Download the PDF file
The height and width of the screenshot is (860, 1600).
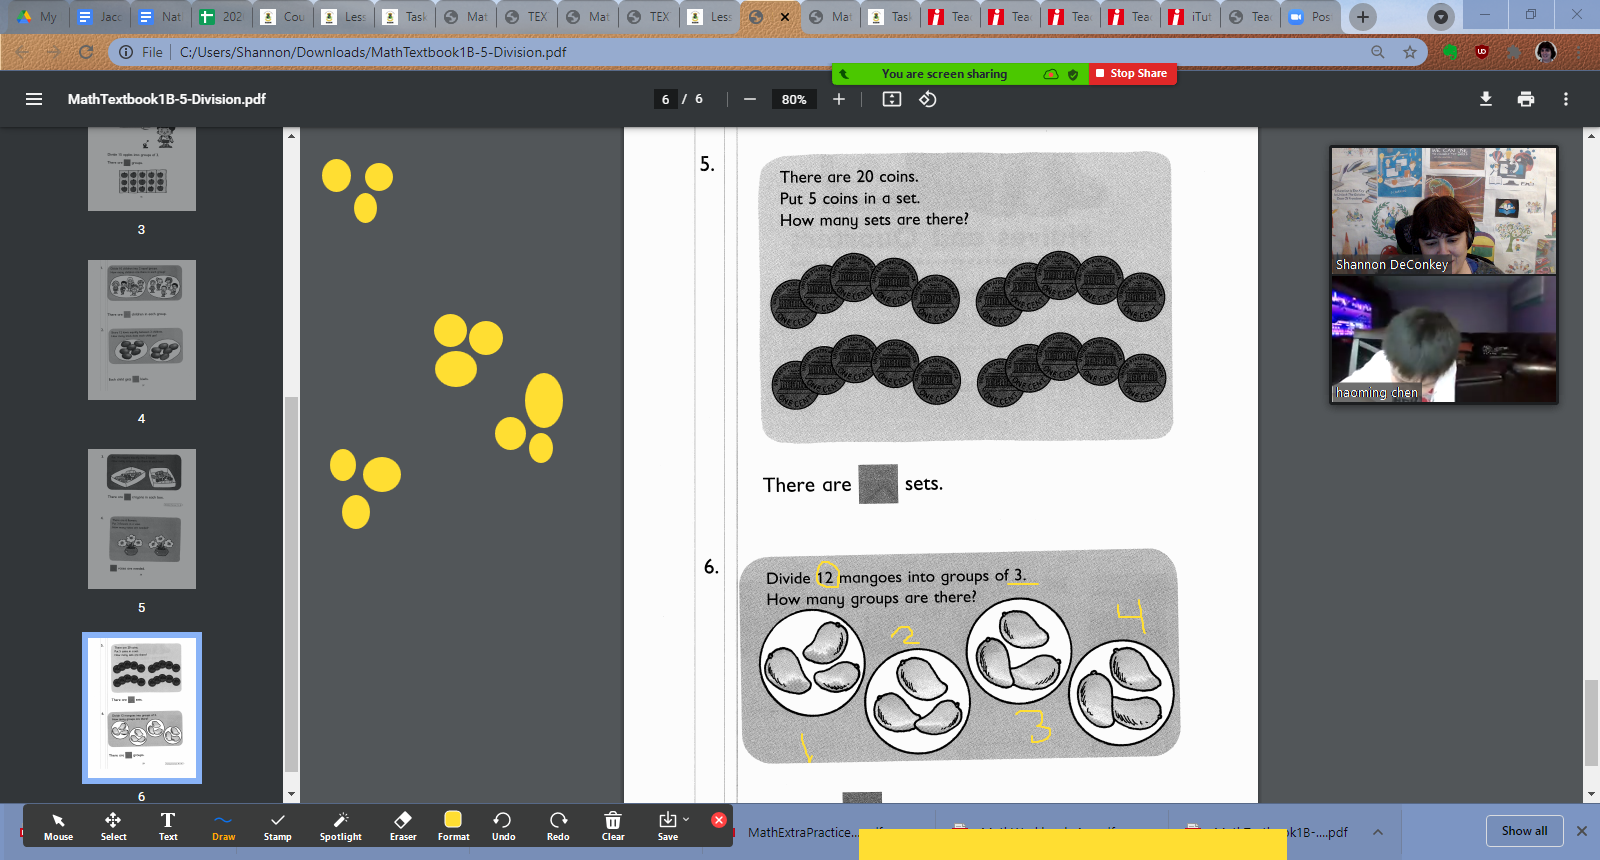1486,99
